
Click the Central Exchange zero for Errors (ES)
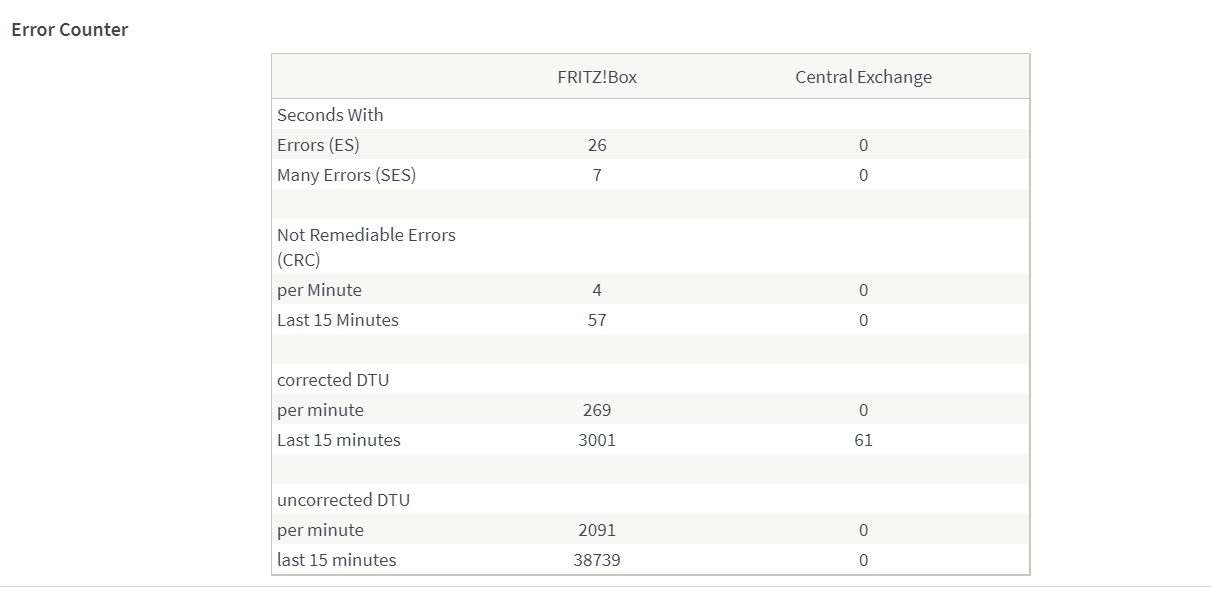pos(863,145)
